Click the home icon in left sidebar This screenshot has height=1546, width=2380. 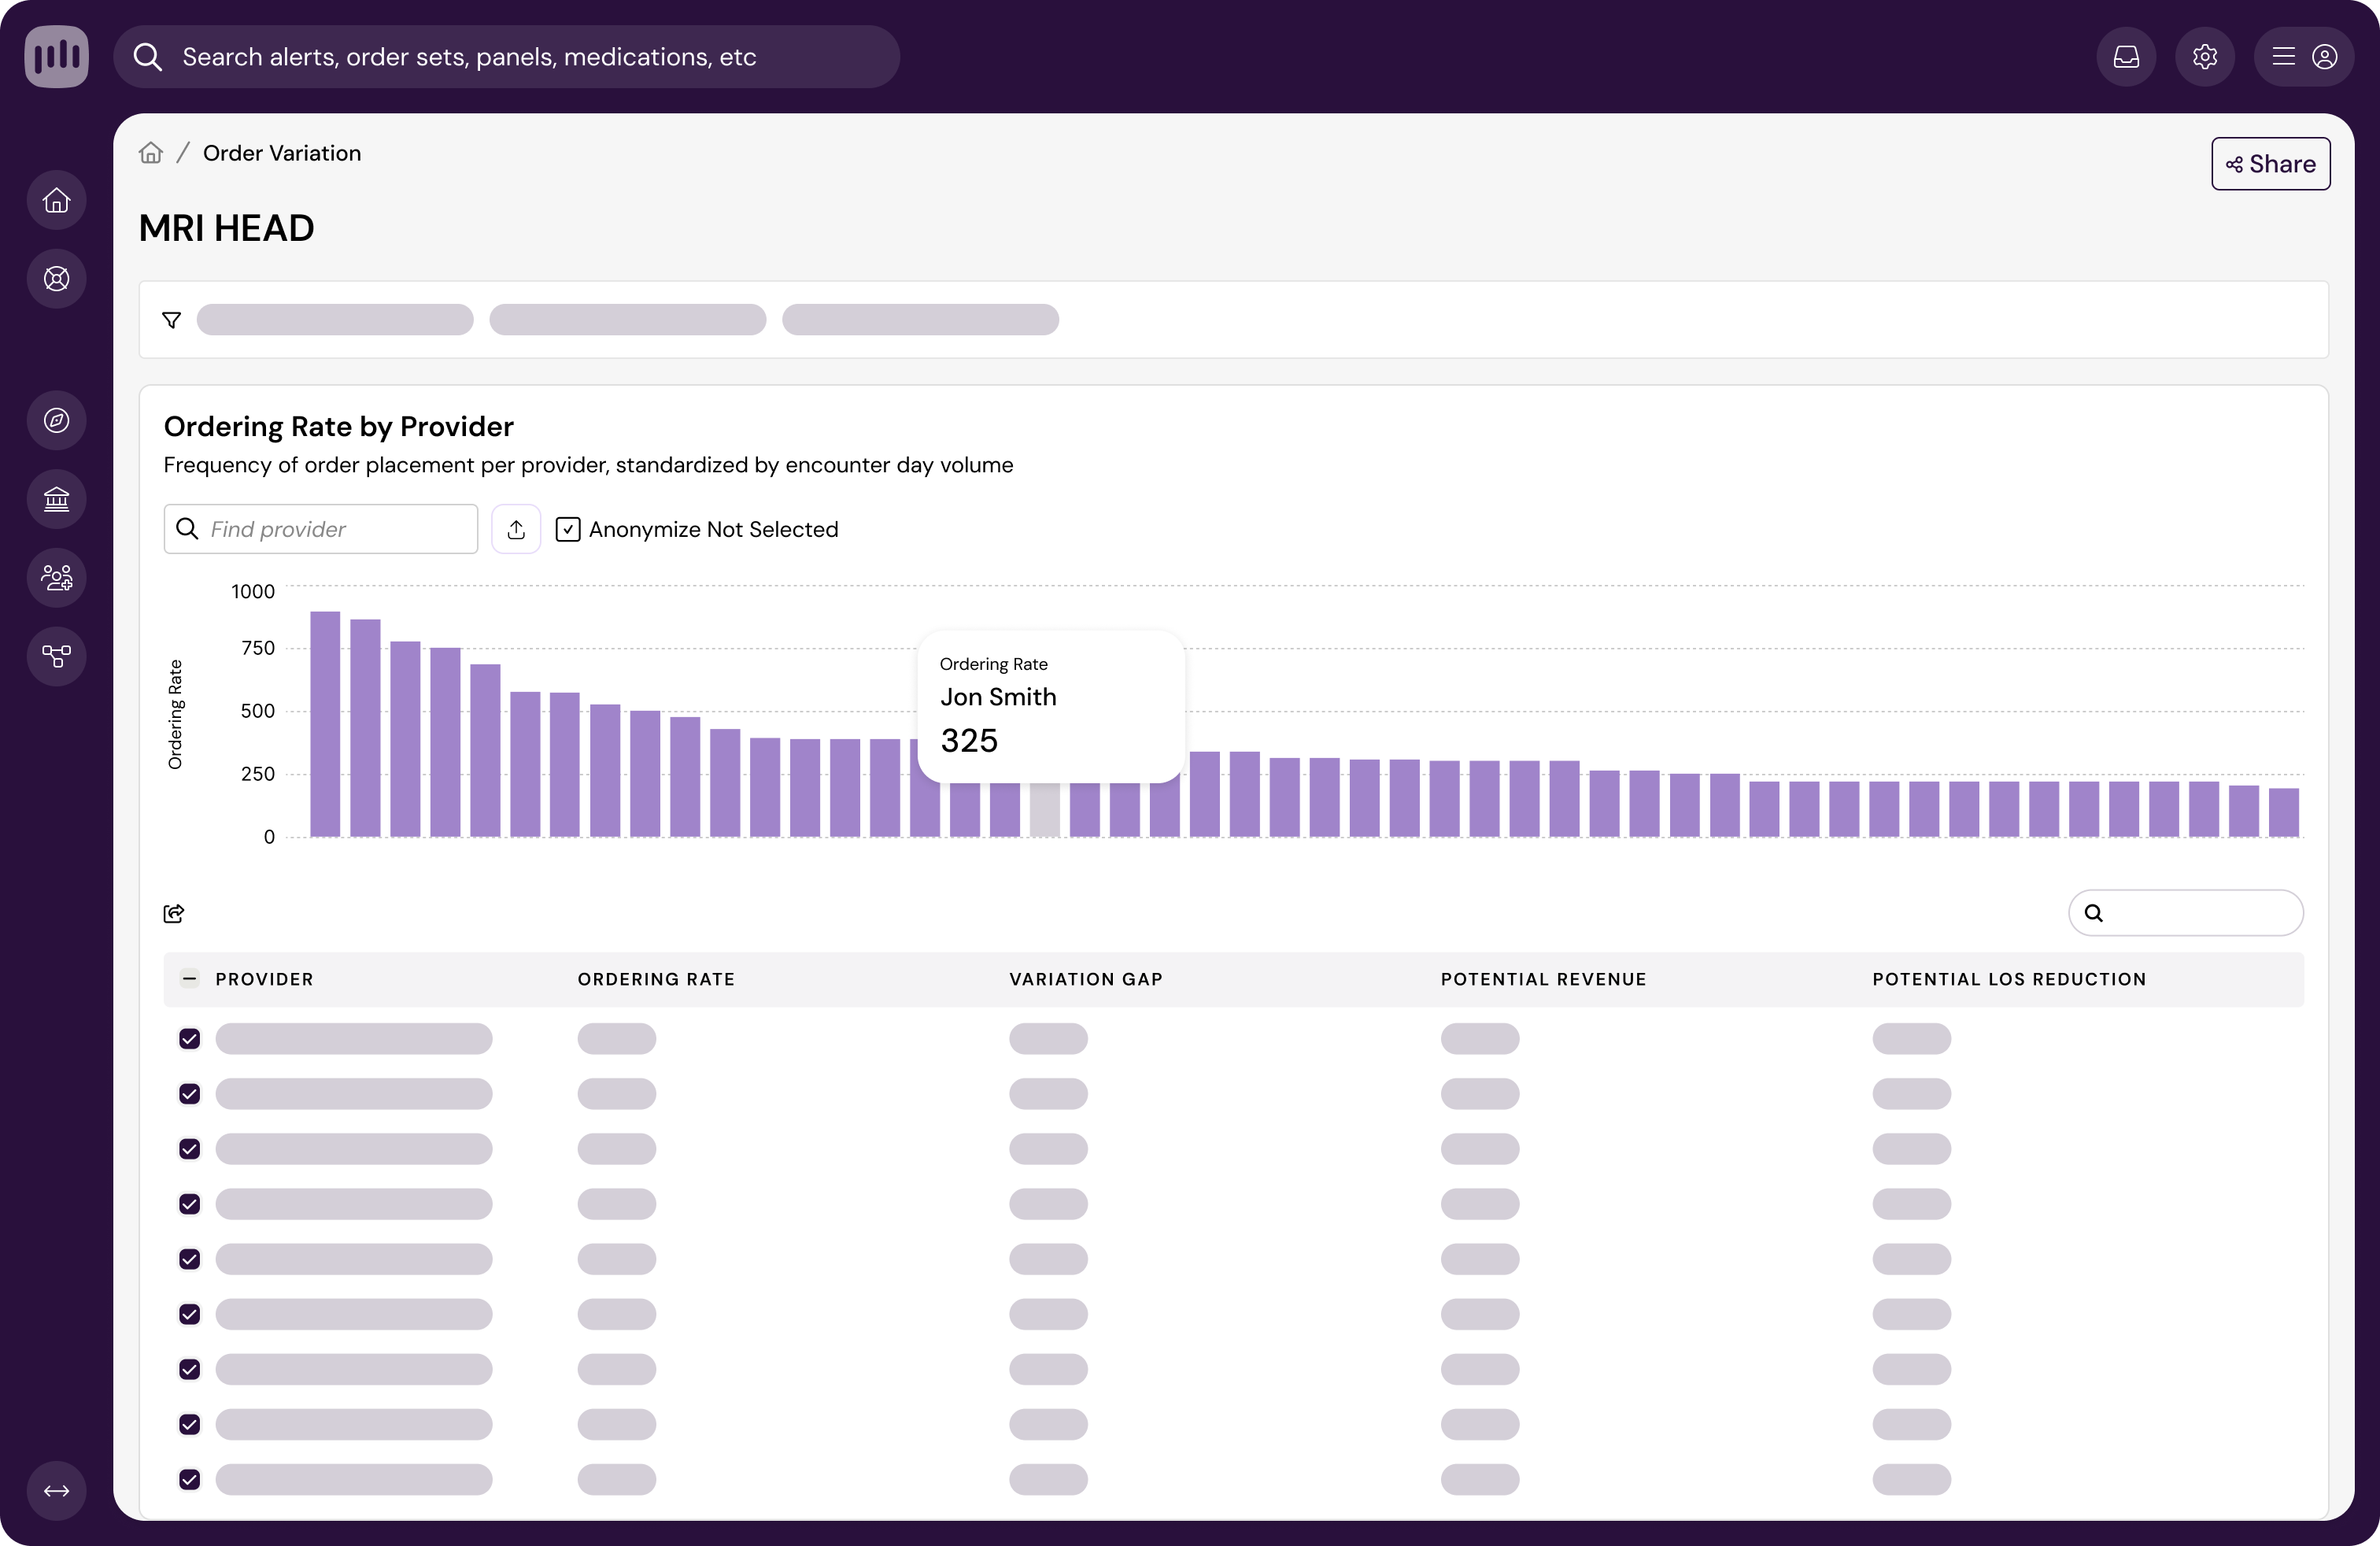tap(57, 201)
